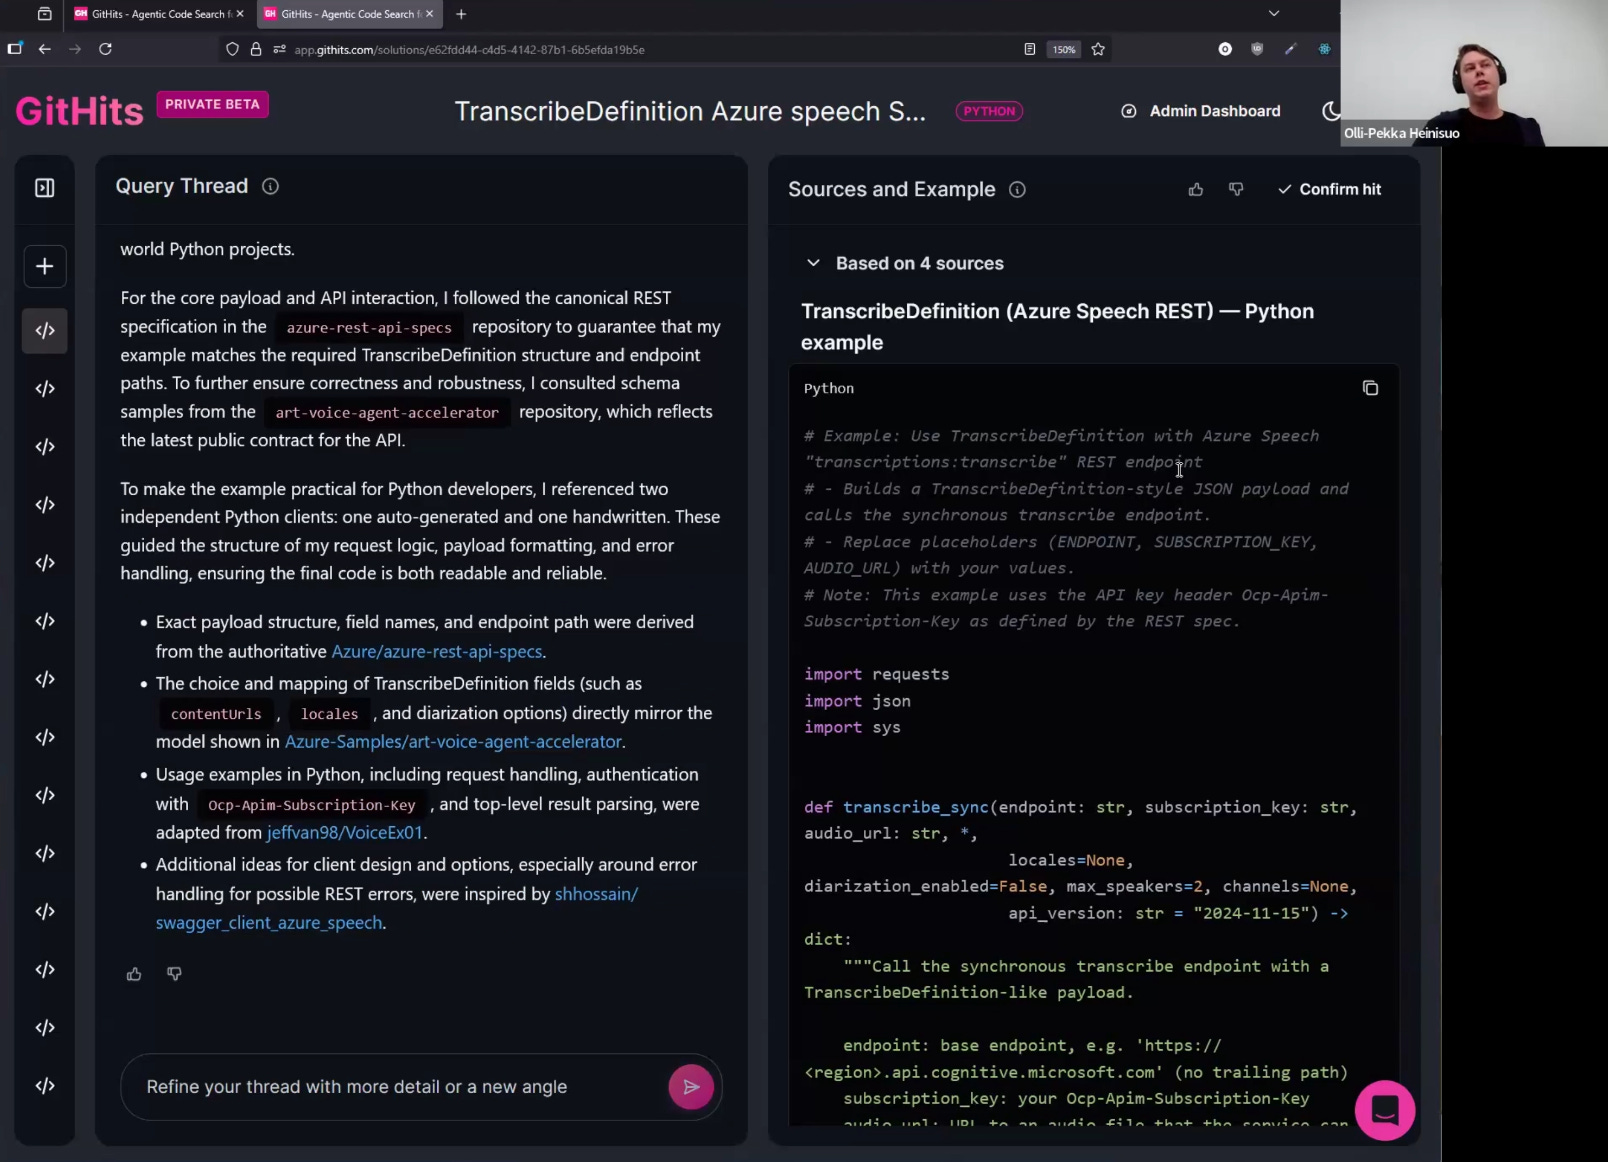
Task: Show info about Sources and Example
Action: 1017,189
